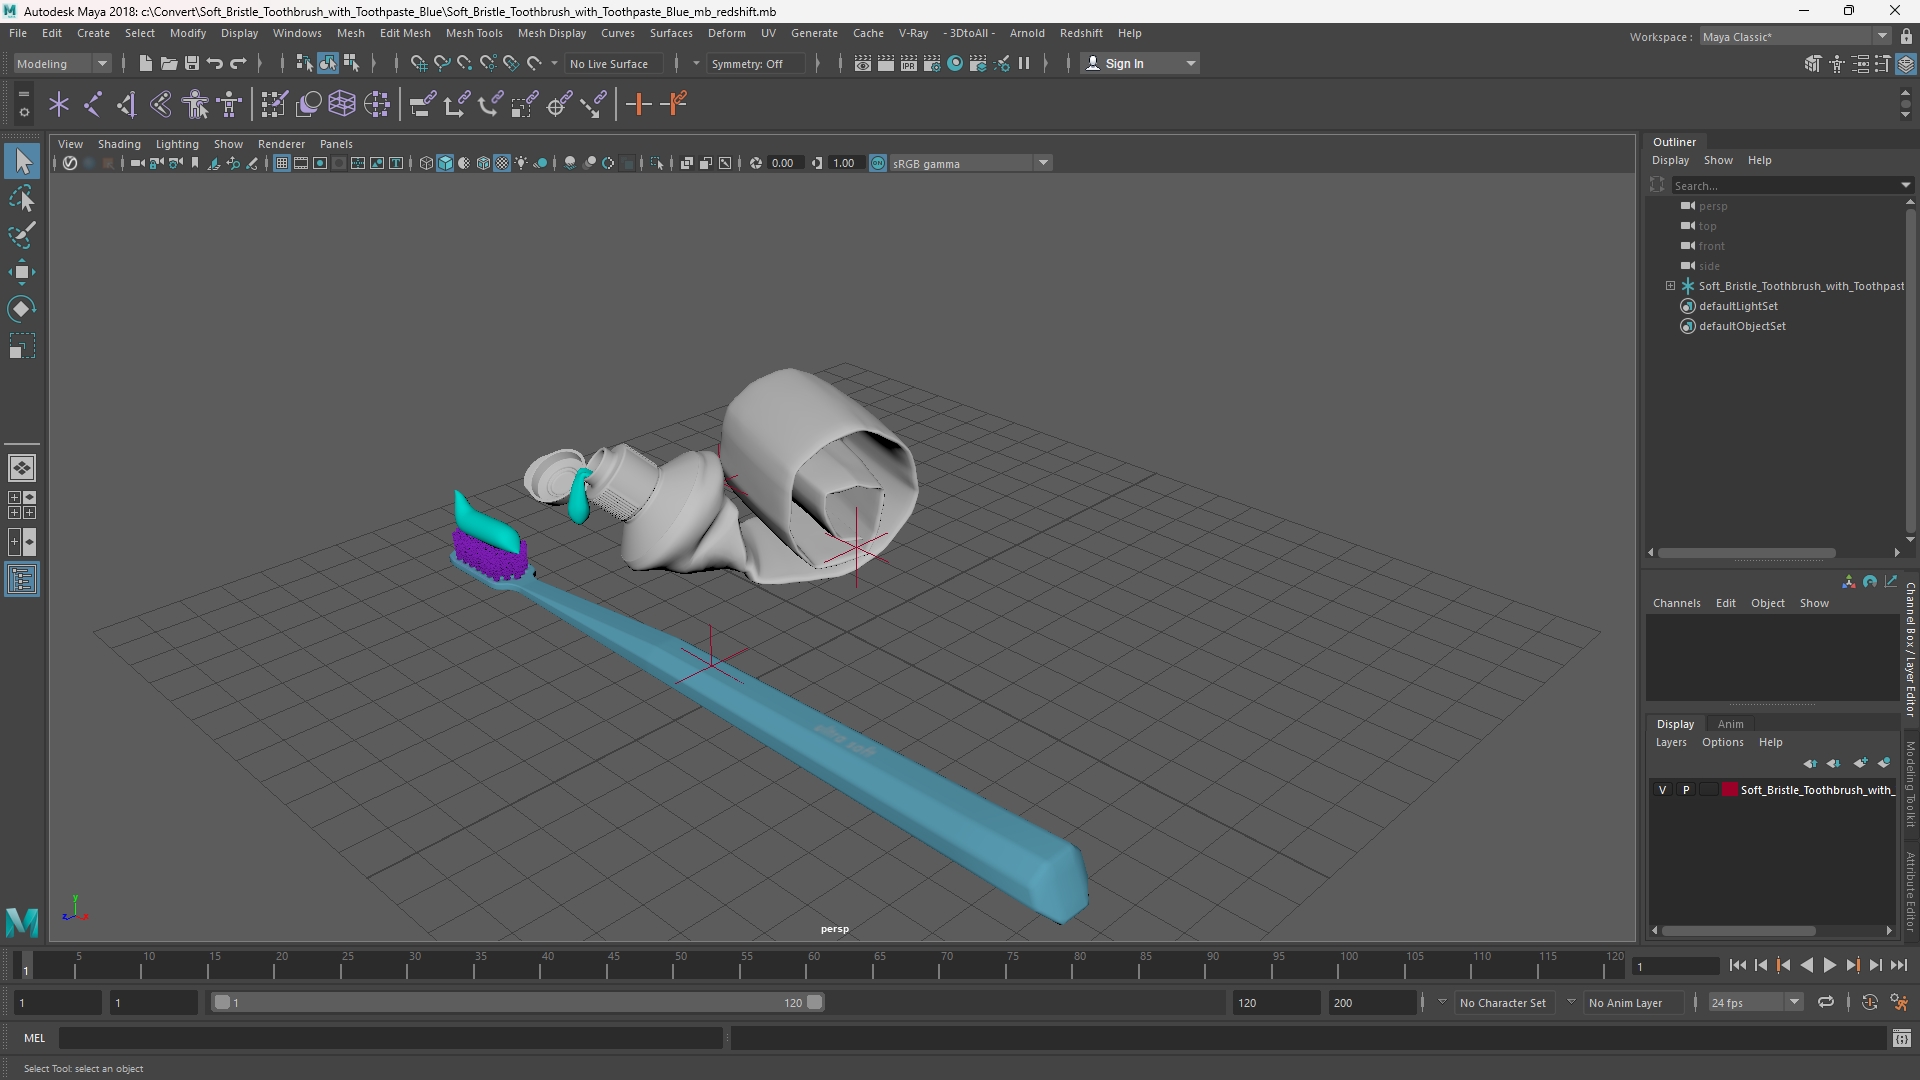
Task: Switch to four view layout
Action: [x=22, y=505]
